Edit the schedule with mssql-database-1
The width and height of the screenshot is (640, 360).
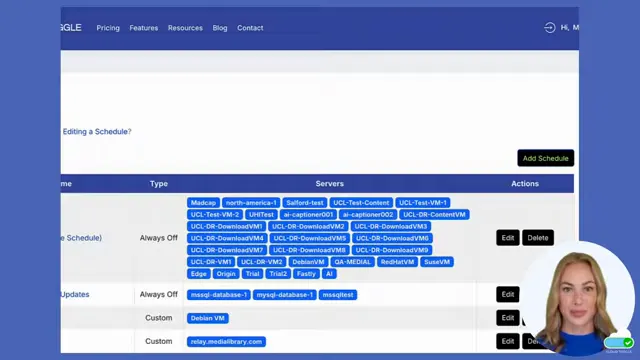pyautogui.click(x=508, y=294)
